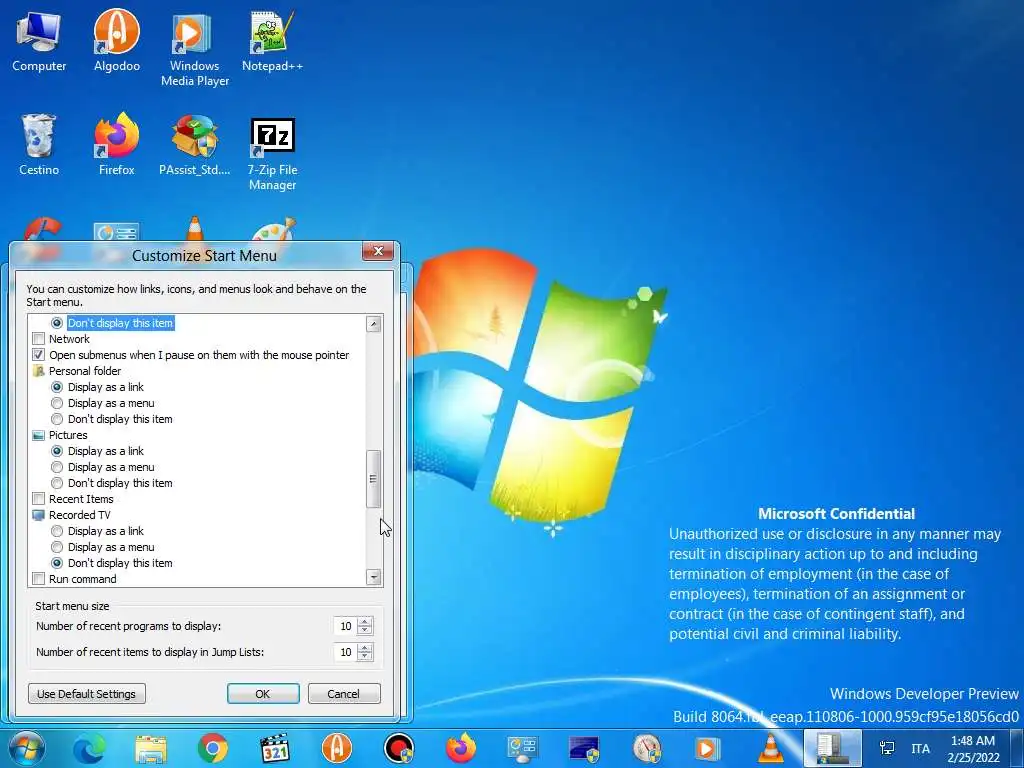
Task: Open the clock showing 1:48 AM
Action: [x=973, y=749]
